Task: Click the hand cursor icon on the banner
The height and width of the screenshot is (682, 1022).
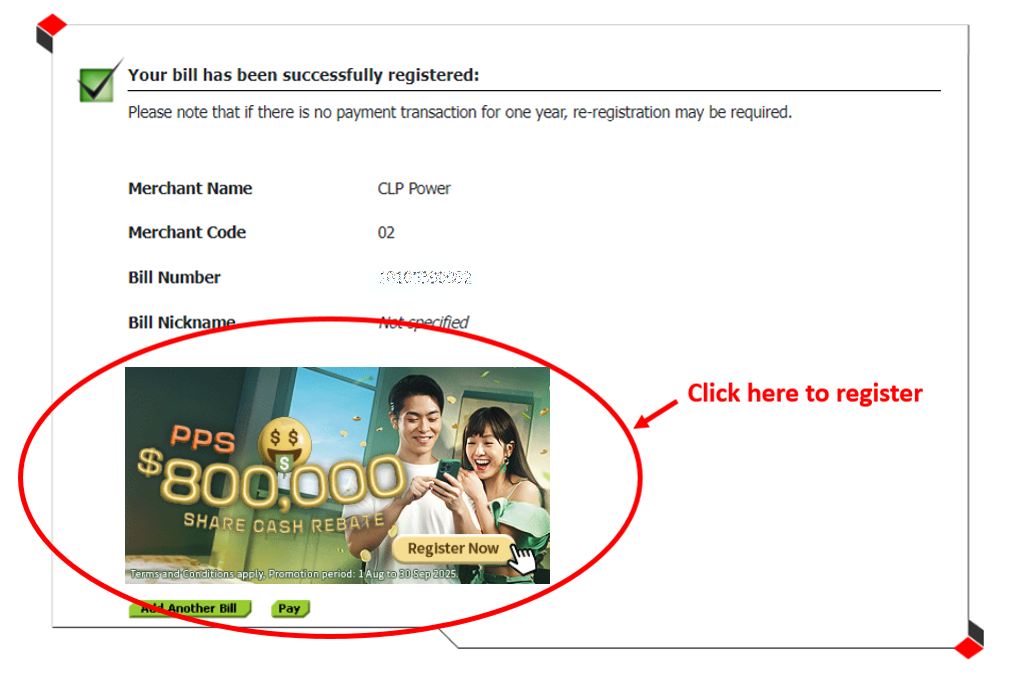Action: coord(522,559)
